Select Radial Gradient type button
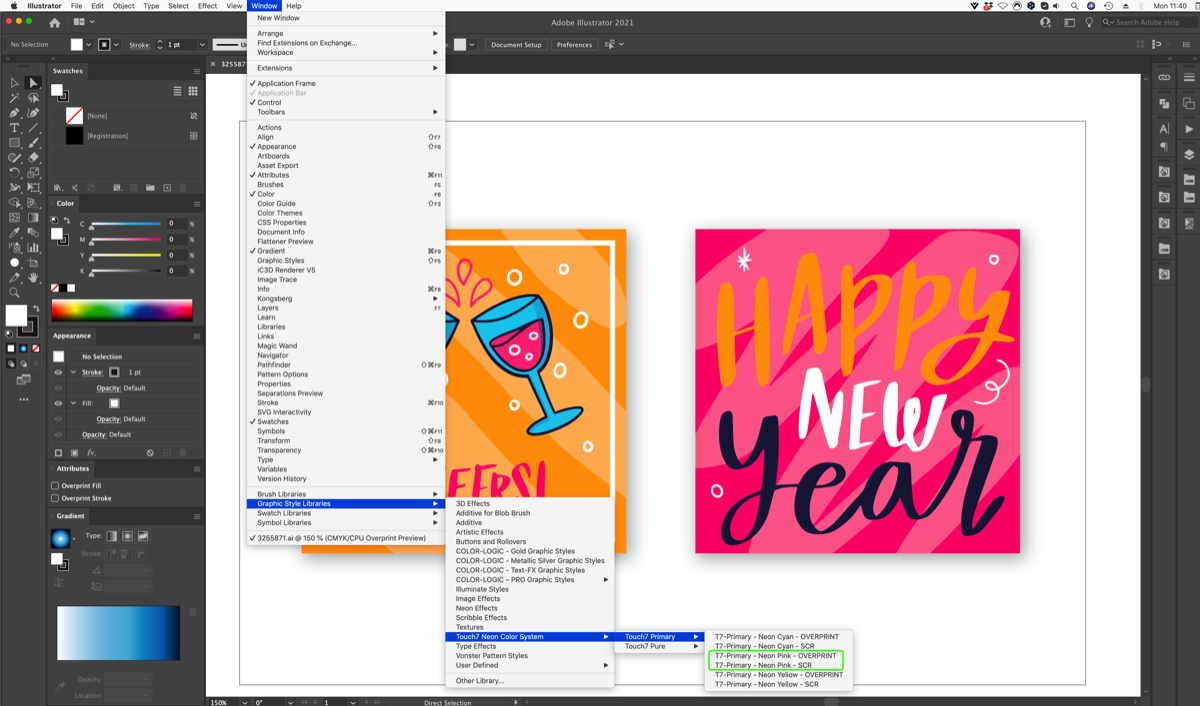Viewport: 1200px width, 706px height. (127, 536)
